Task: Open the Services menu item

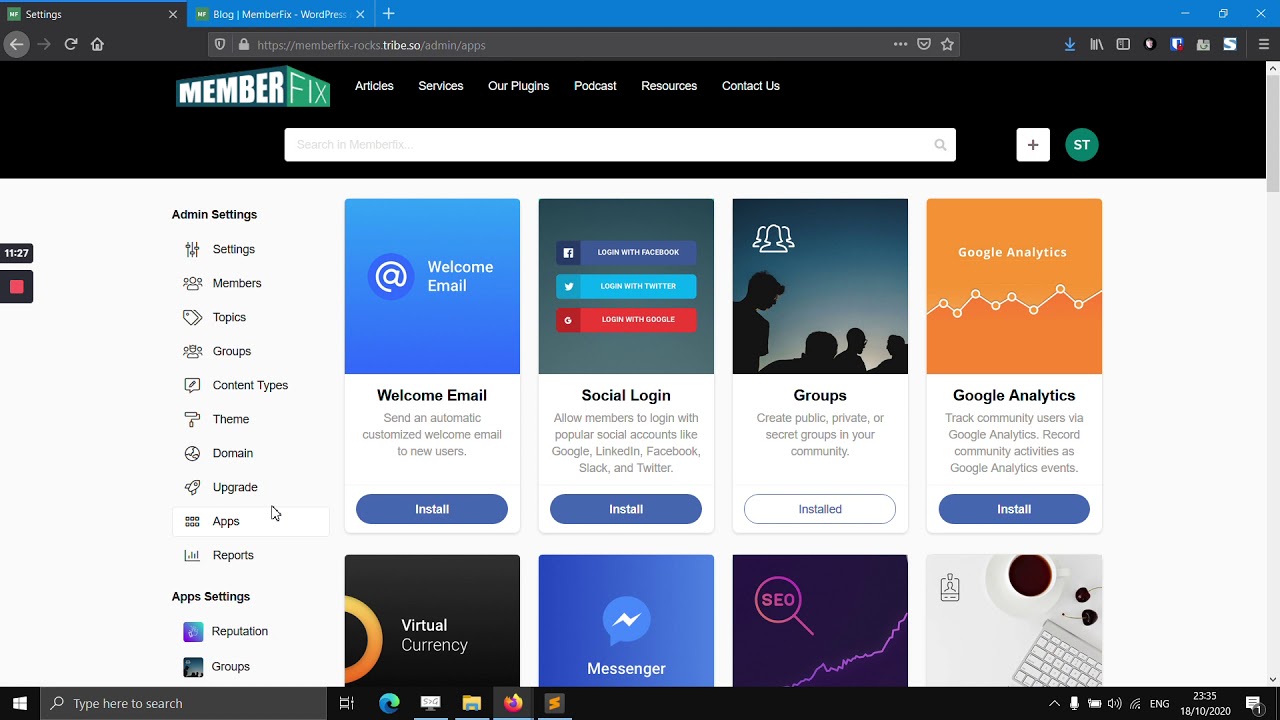Action: pos(441,86)
